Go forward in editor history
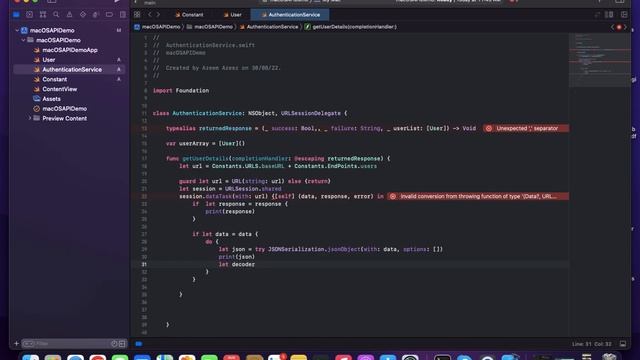 [158, 15]
